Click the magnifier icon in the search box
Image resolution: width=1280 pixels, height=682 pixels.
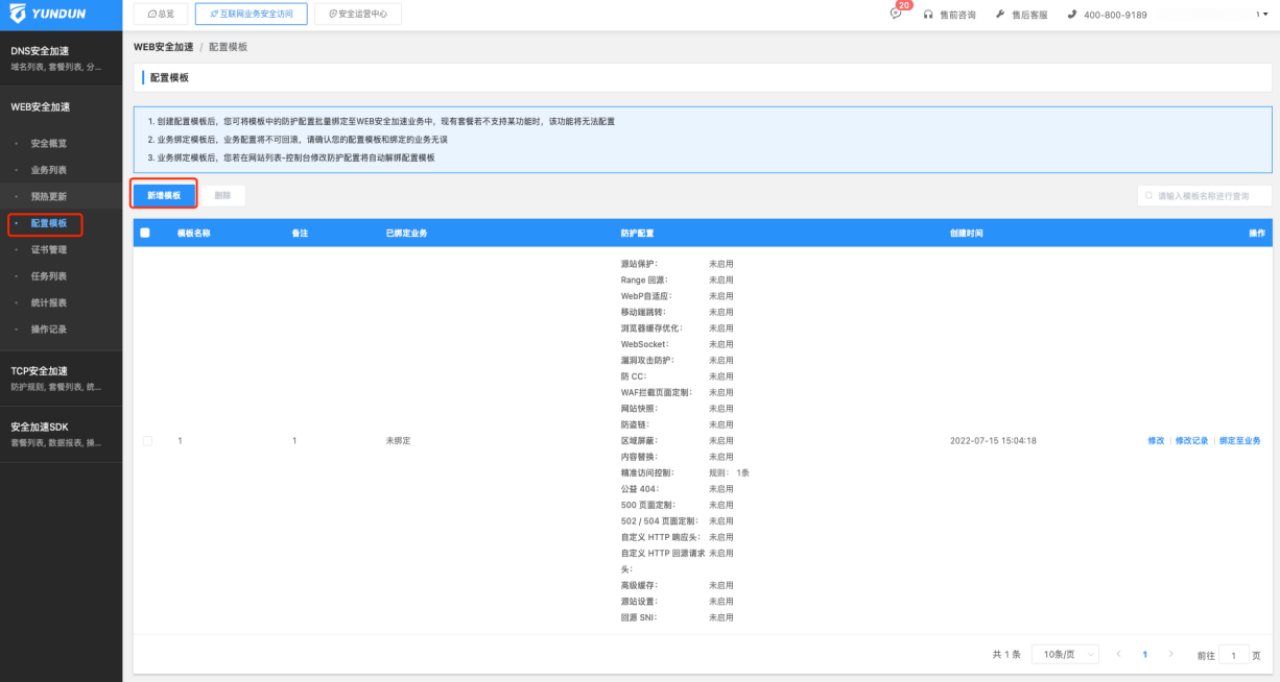point(1150,196)
